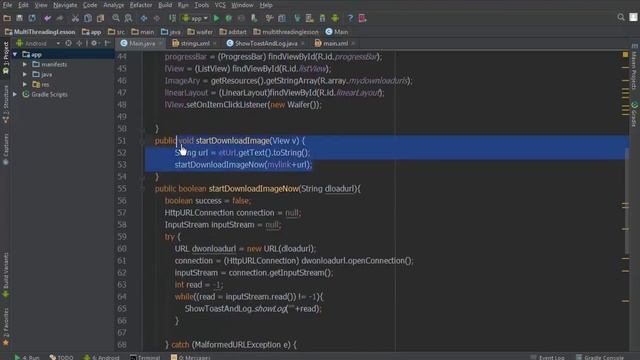The height and width of the screenshot is (360, 640).
Task: Click the Redo toolbar icon
Action: tap(60, 18)
